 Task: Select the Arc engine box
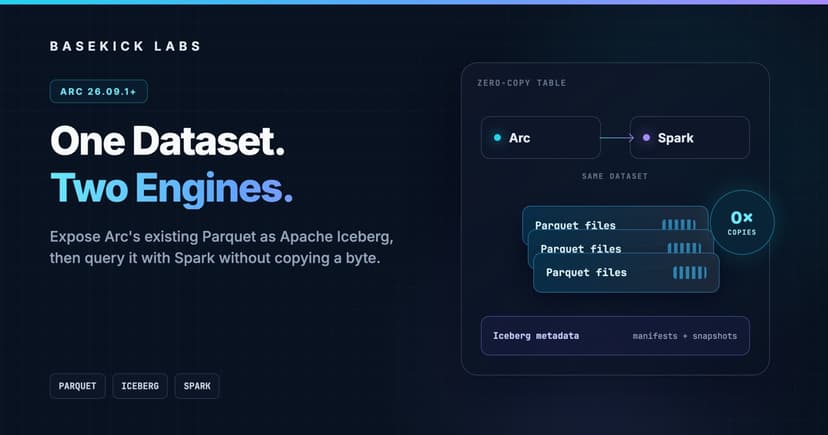click(541, 138)
